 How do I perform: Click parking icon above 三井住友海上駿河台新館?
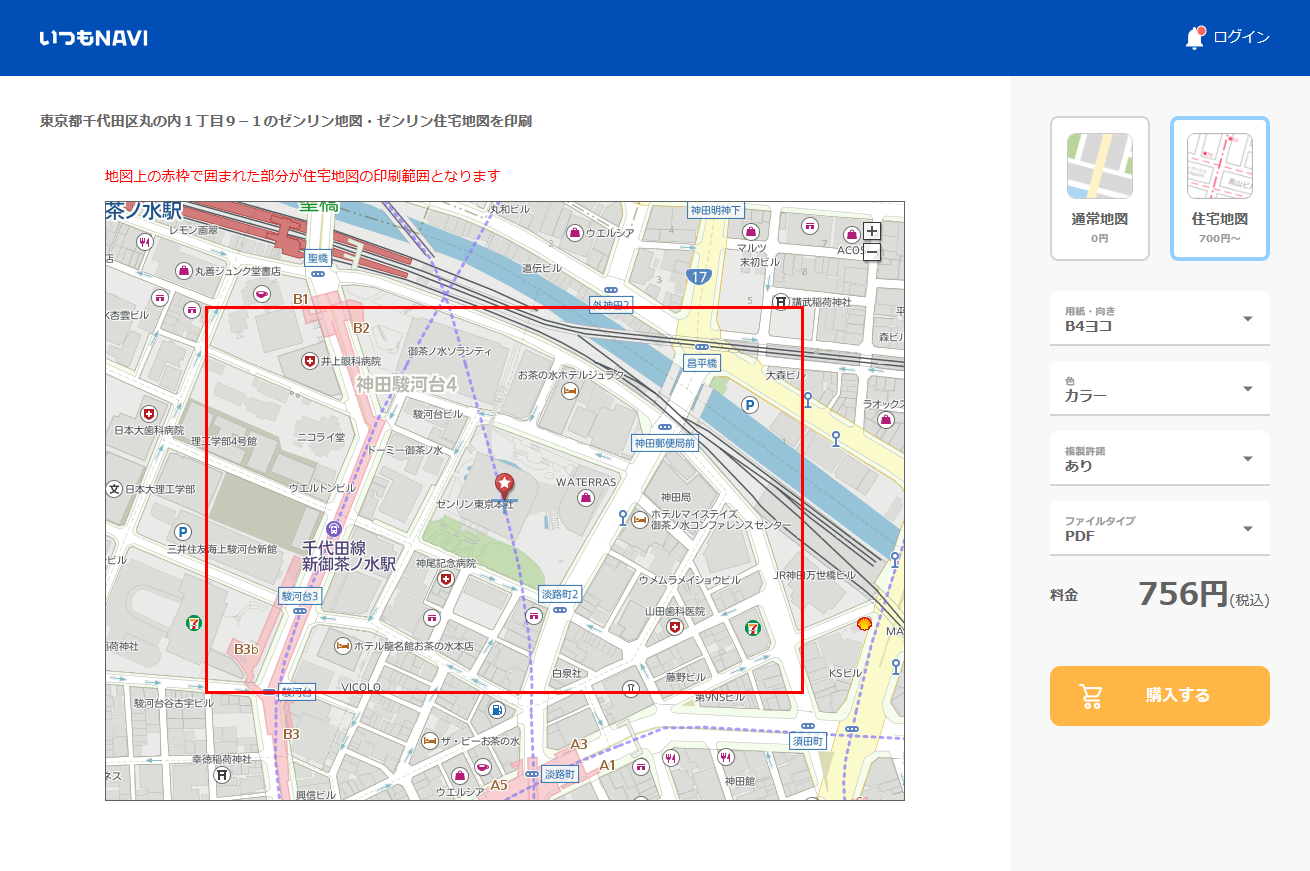183,532
